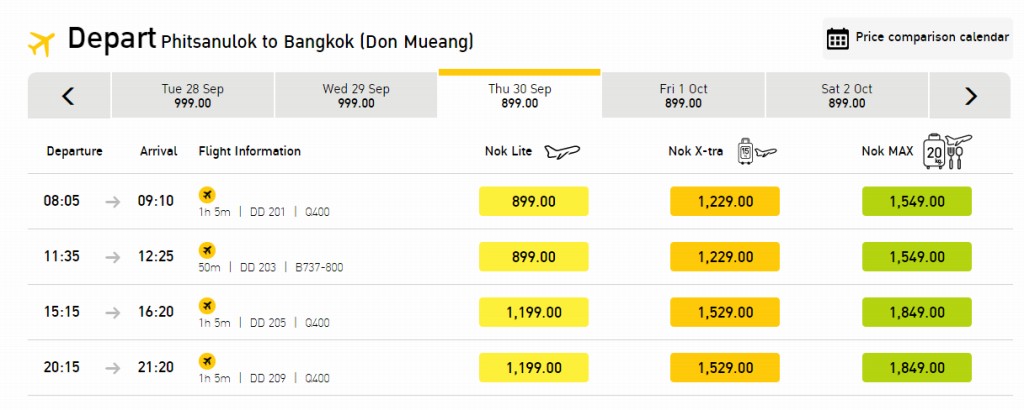Viewport: 1024px width, 410px height.
Task: Choose Nok X-tra 1,229.00 for 11:35 flight
Action: 725,257
